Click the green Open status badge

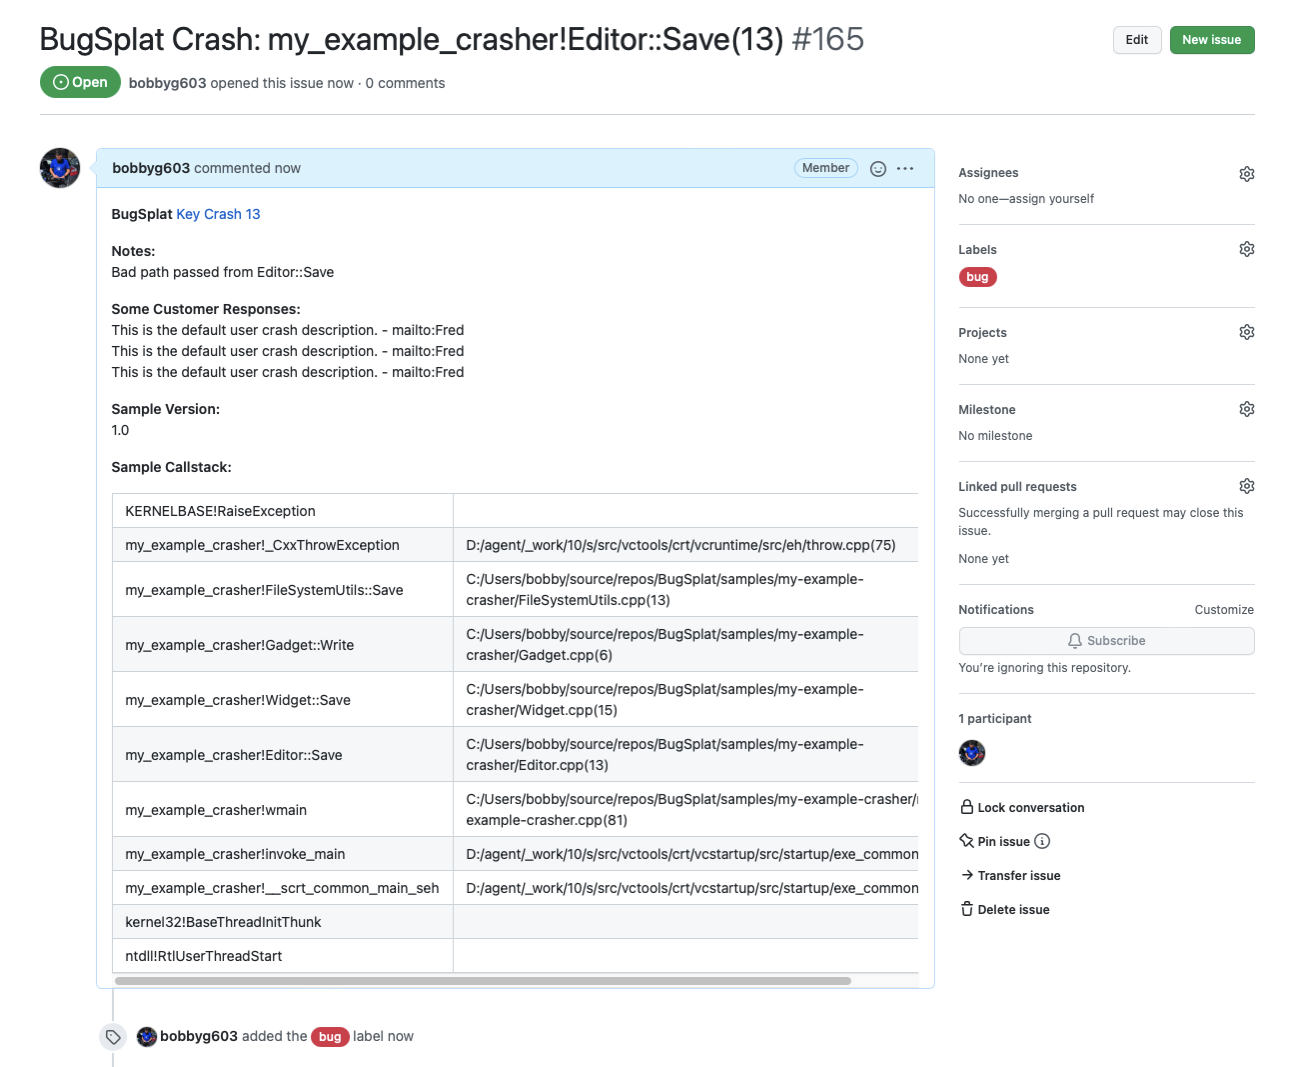click(80, 82)
